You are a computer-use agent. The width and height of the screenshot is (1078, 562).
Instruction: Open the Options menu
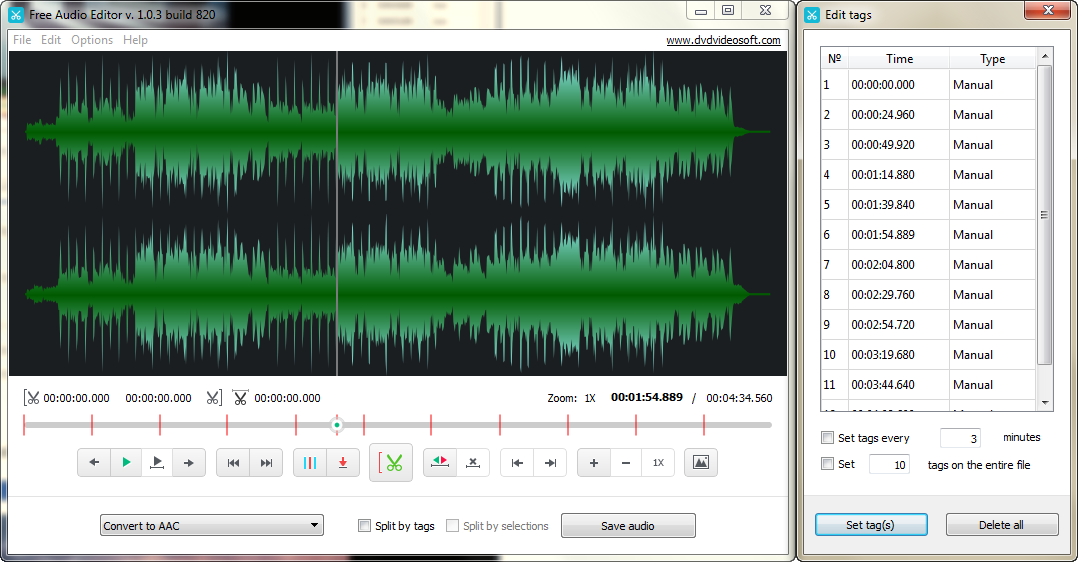pyautogui.click(x=92, y=40)
